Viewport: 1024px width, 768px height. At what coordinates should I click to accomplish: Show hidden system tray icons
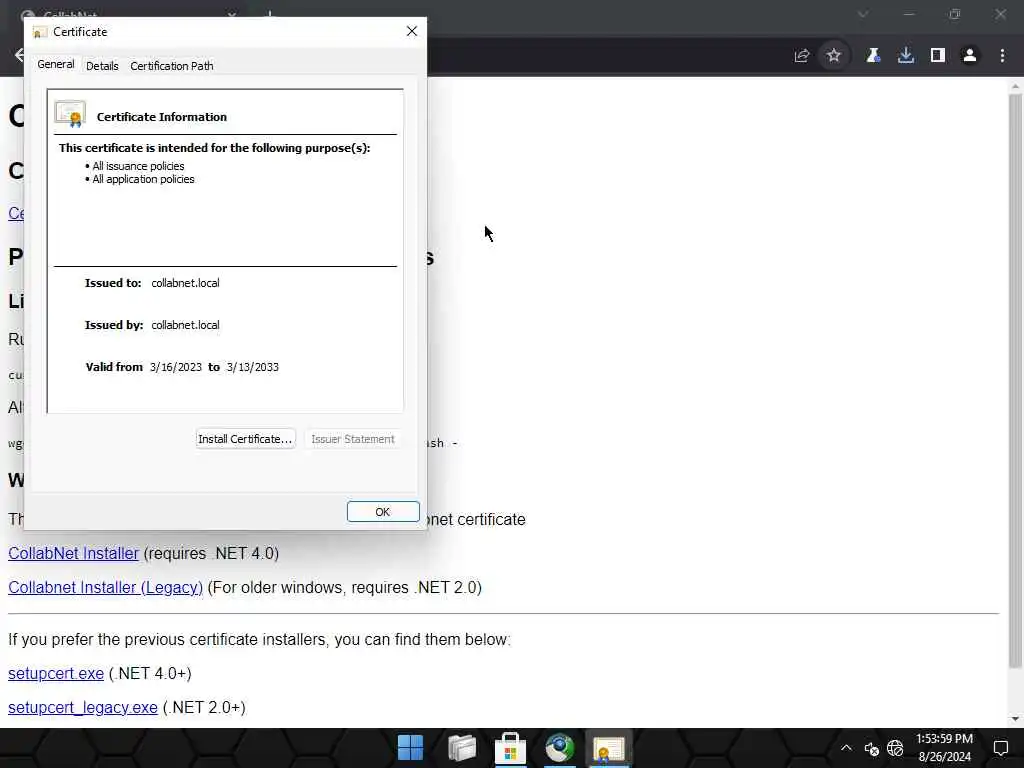coord(846,748)
